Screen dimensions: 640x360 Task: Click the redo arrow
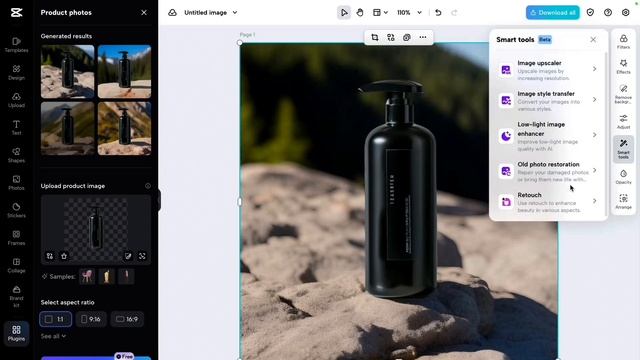pyautogui.click(x=454, y=13)
